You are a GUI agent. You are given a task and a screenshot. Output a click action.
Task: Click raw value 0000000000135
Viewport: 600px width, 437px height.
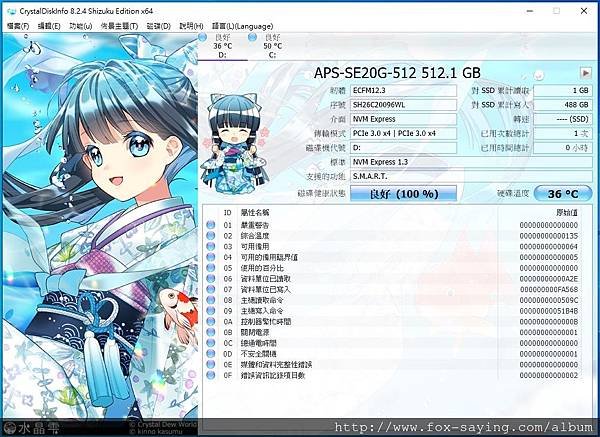pyautogui.click(x=548, y=236)
